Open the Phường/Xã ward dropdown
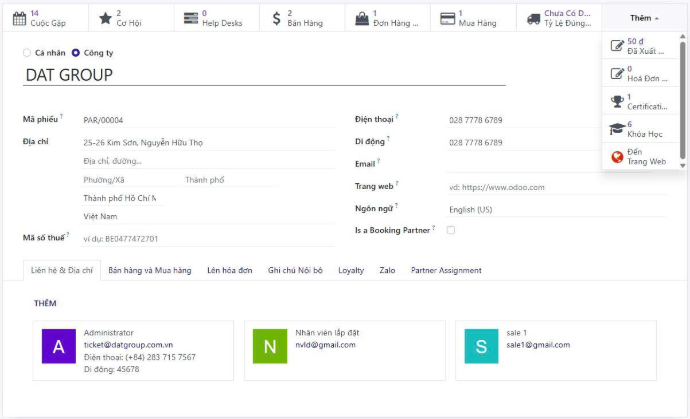690x419 pixels. pos(128,180)
